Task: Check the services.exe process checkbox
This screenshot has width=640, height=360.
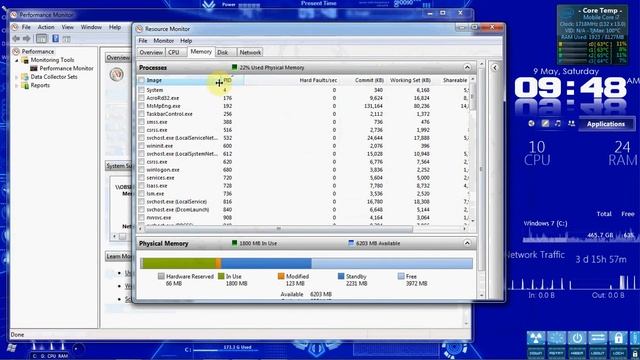Action: 142,178
